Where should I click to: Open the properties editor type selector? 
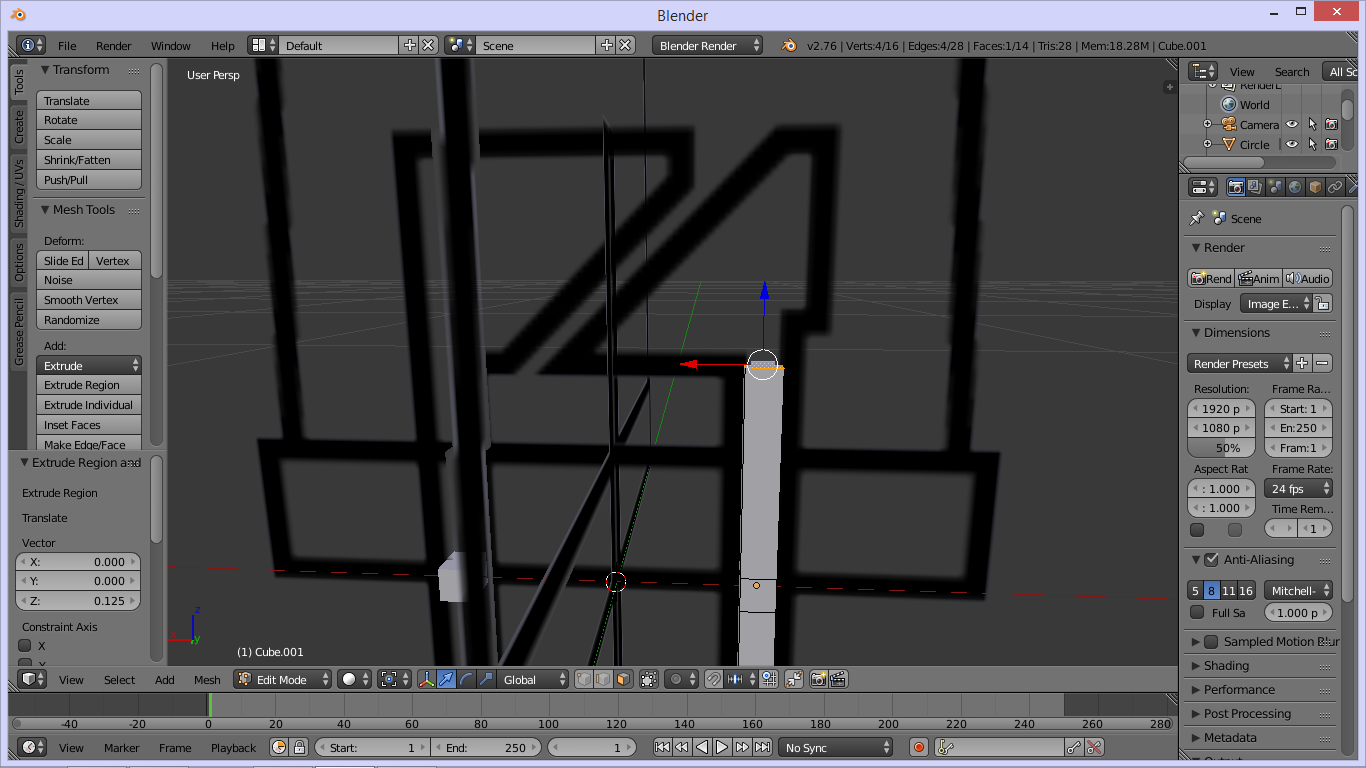[x=1203, y=187]
